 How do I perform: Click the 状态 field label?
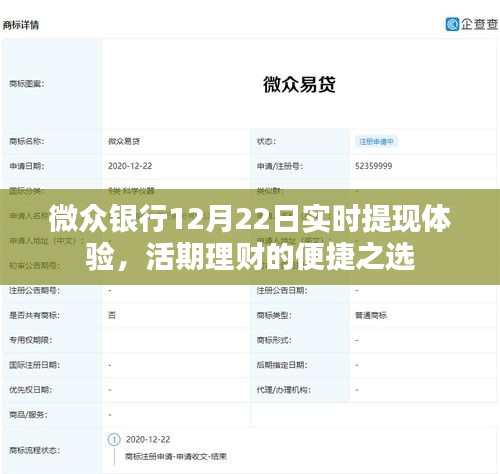point(266,141)
